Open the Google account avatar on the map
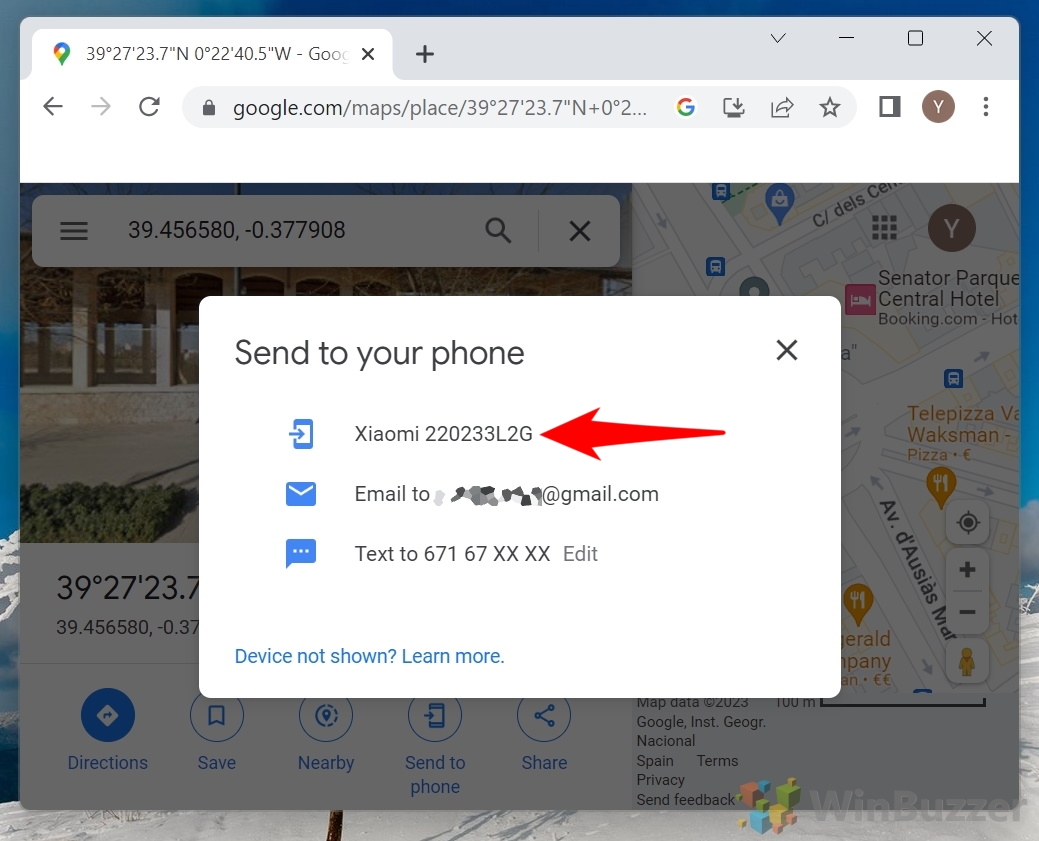The width and height of the screenshot is (1039, 841). pyautogui.click(x=952, y=229)
